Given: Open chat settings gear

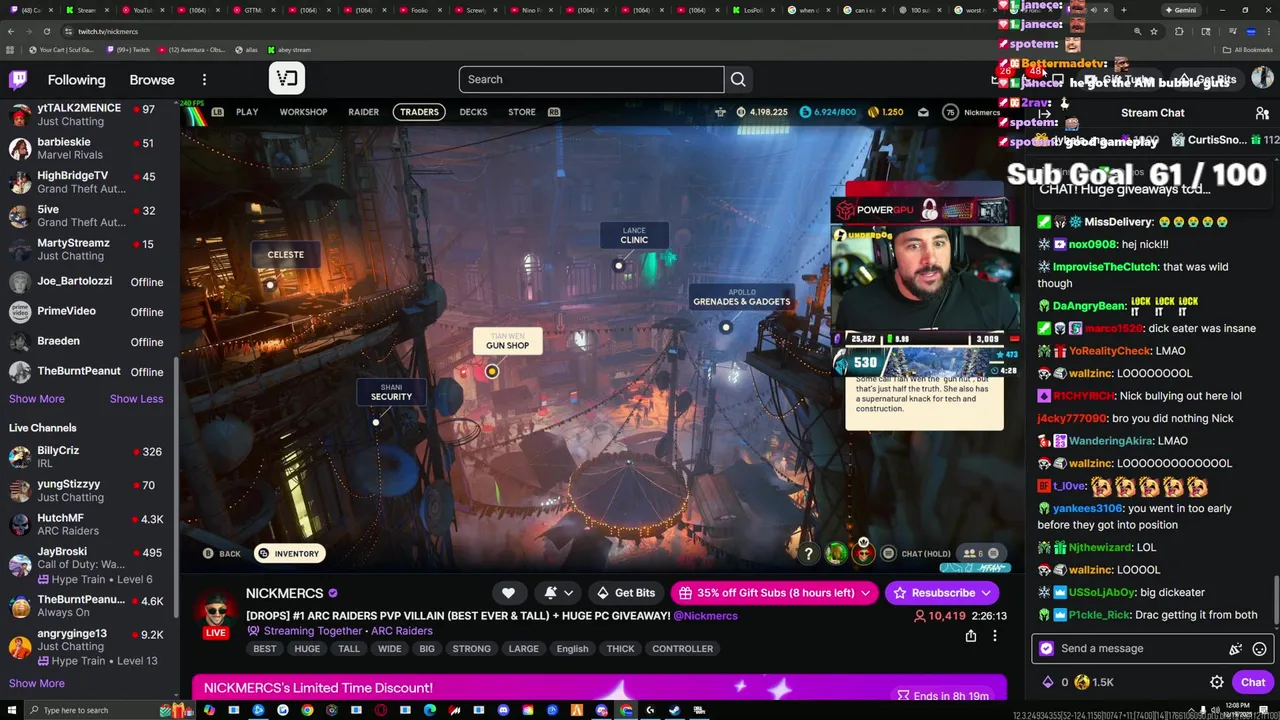Looking at the screenshot, I should click(1217, 682).
